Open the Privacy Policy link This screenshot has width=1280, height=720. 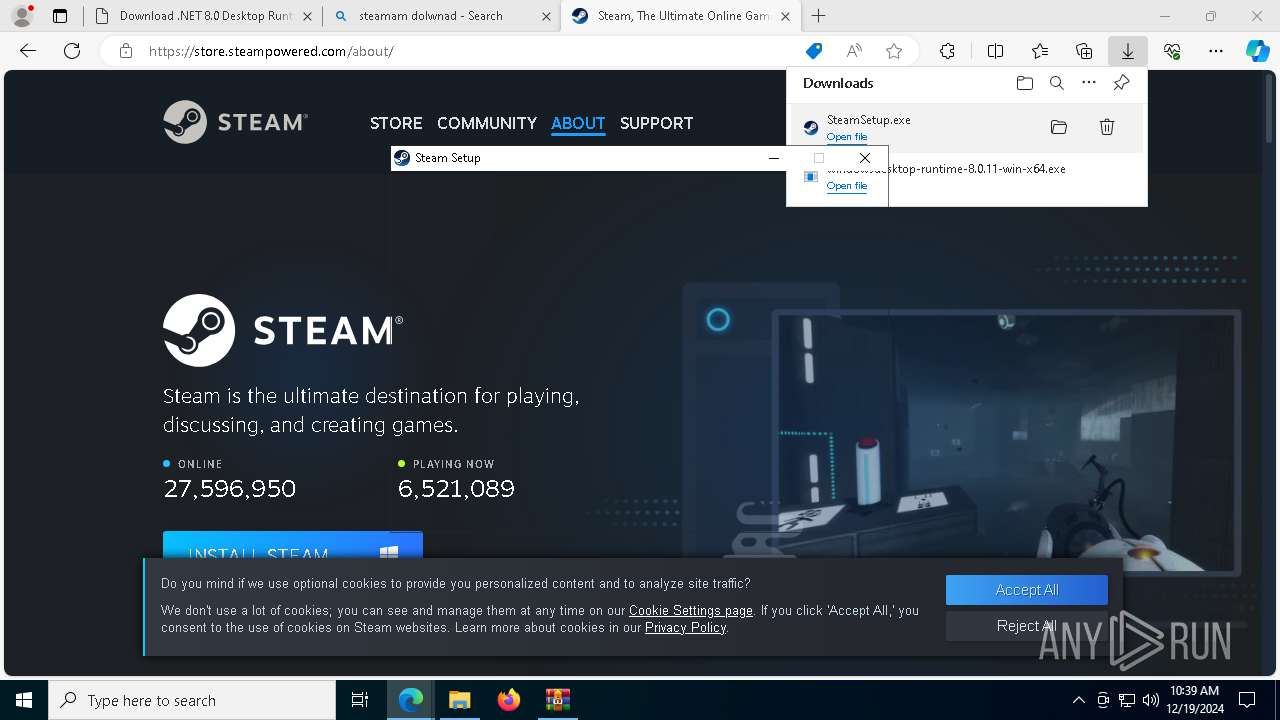686,627
